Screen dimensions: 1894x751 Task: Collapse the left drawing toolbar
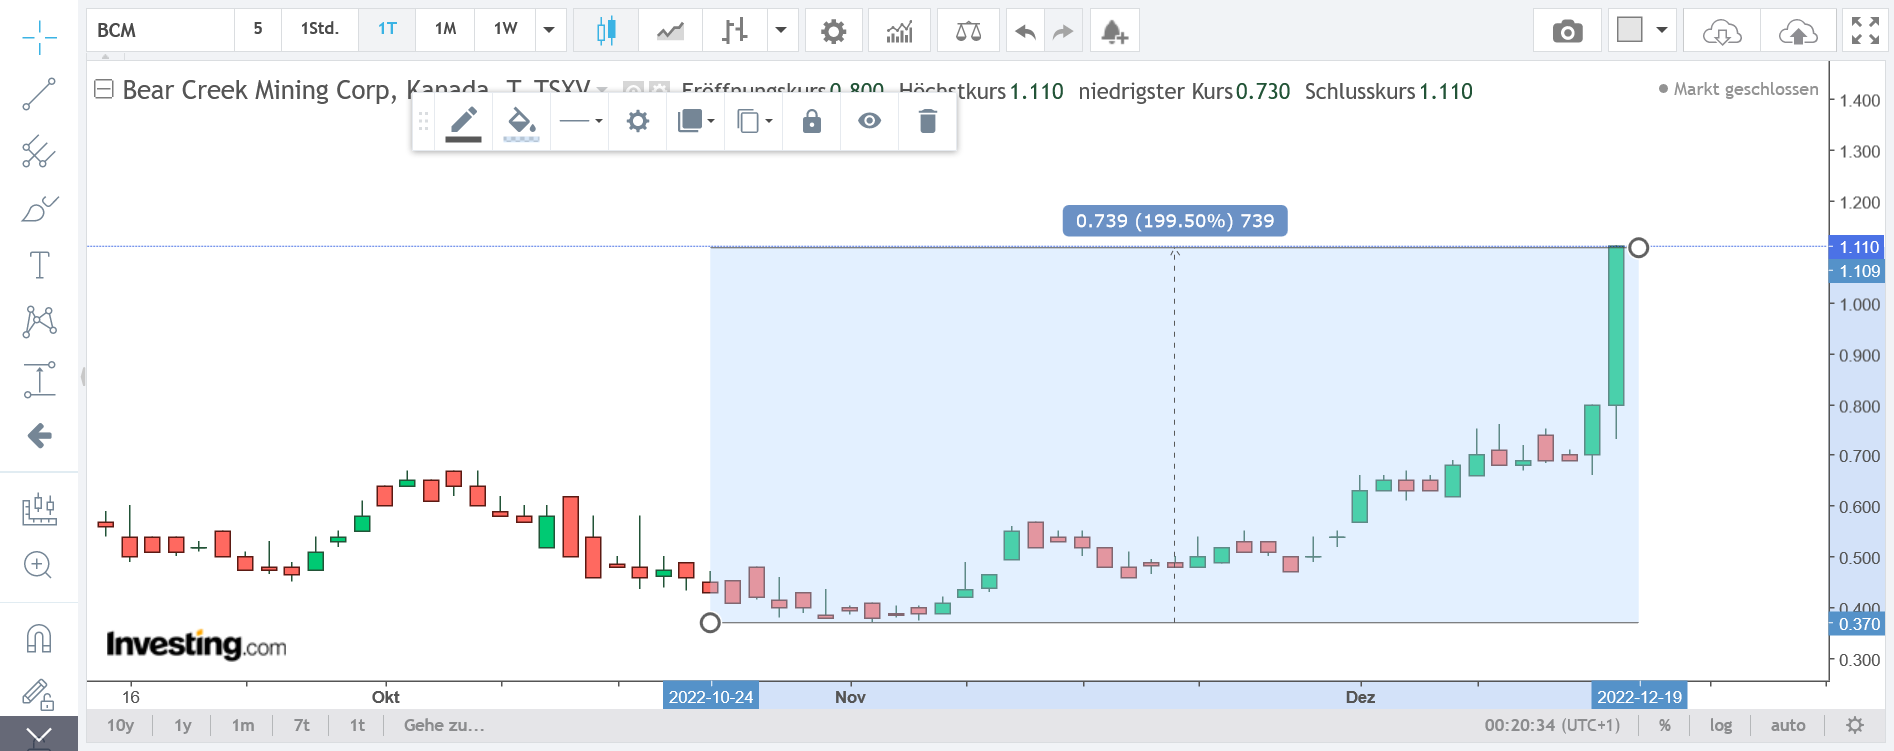(39, 736)
